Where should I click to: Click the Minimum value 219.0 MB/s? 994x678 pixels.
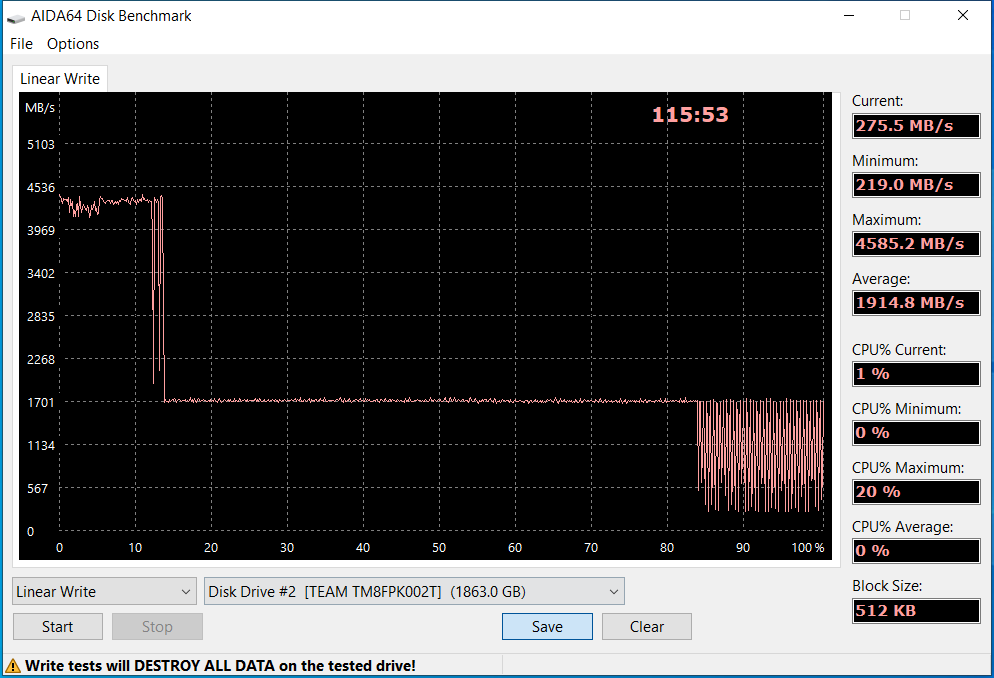[x=916, y=184]
